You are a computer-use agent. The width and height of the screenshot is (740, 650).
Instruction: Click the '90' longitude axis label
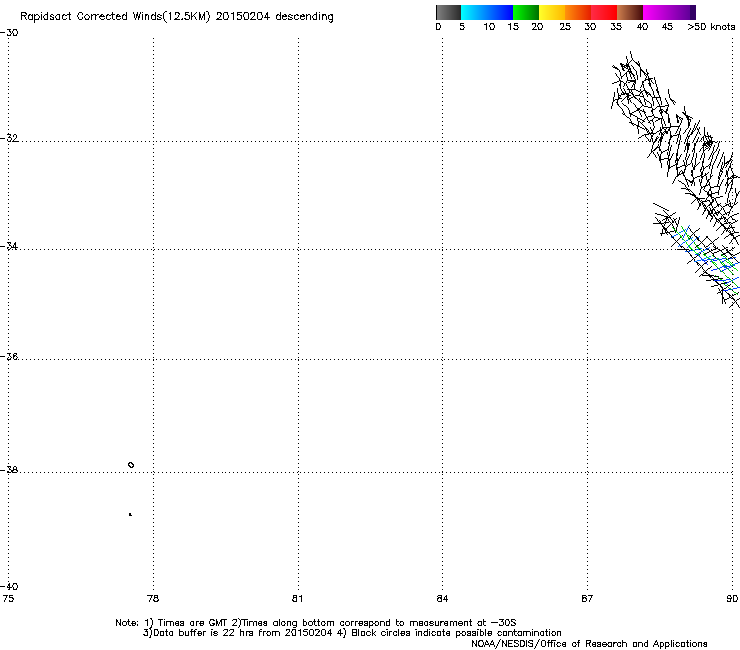point(732,599)
